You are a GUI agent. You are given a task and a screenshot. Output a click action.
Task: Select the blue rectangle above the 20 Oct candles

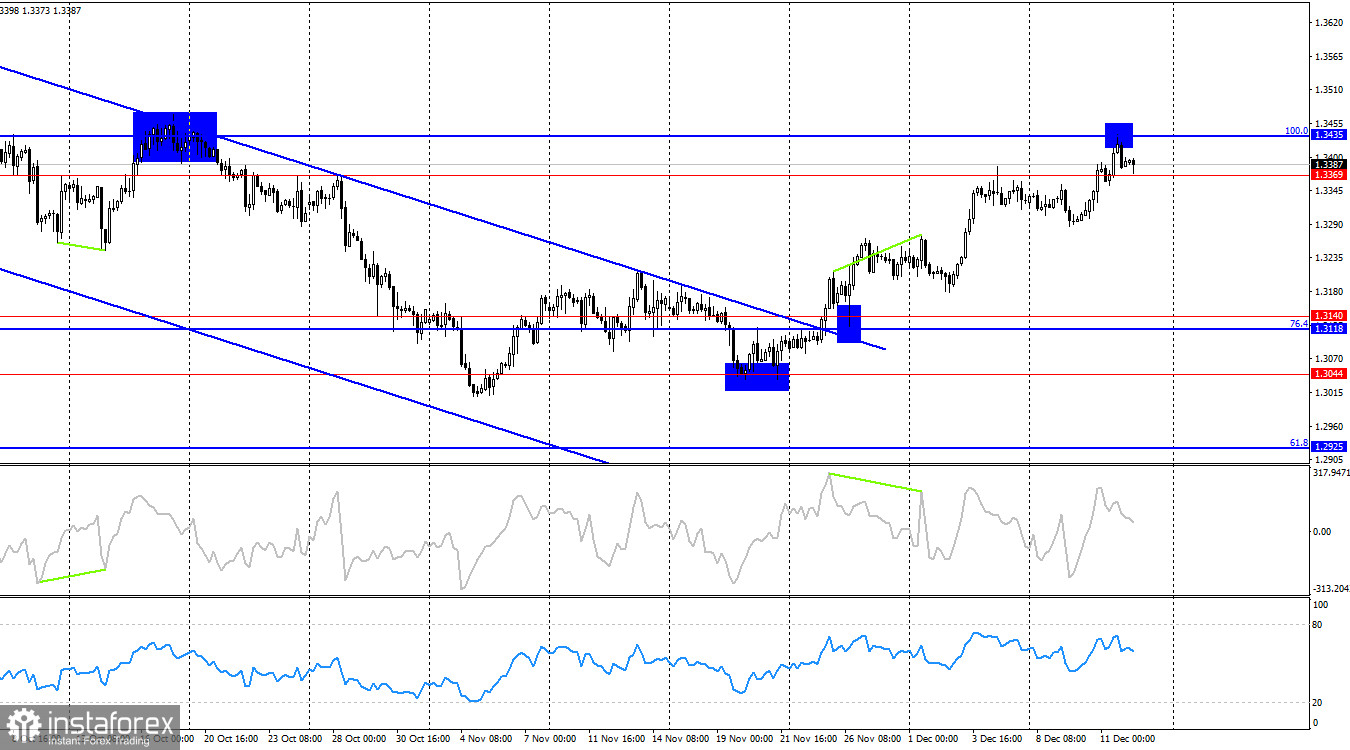pyautogui.click(x=175, y=136)
